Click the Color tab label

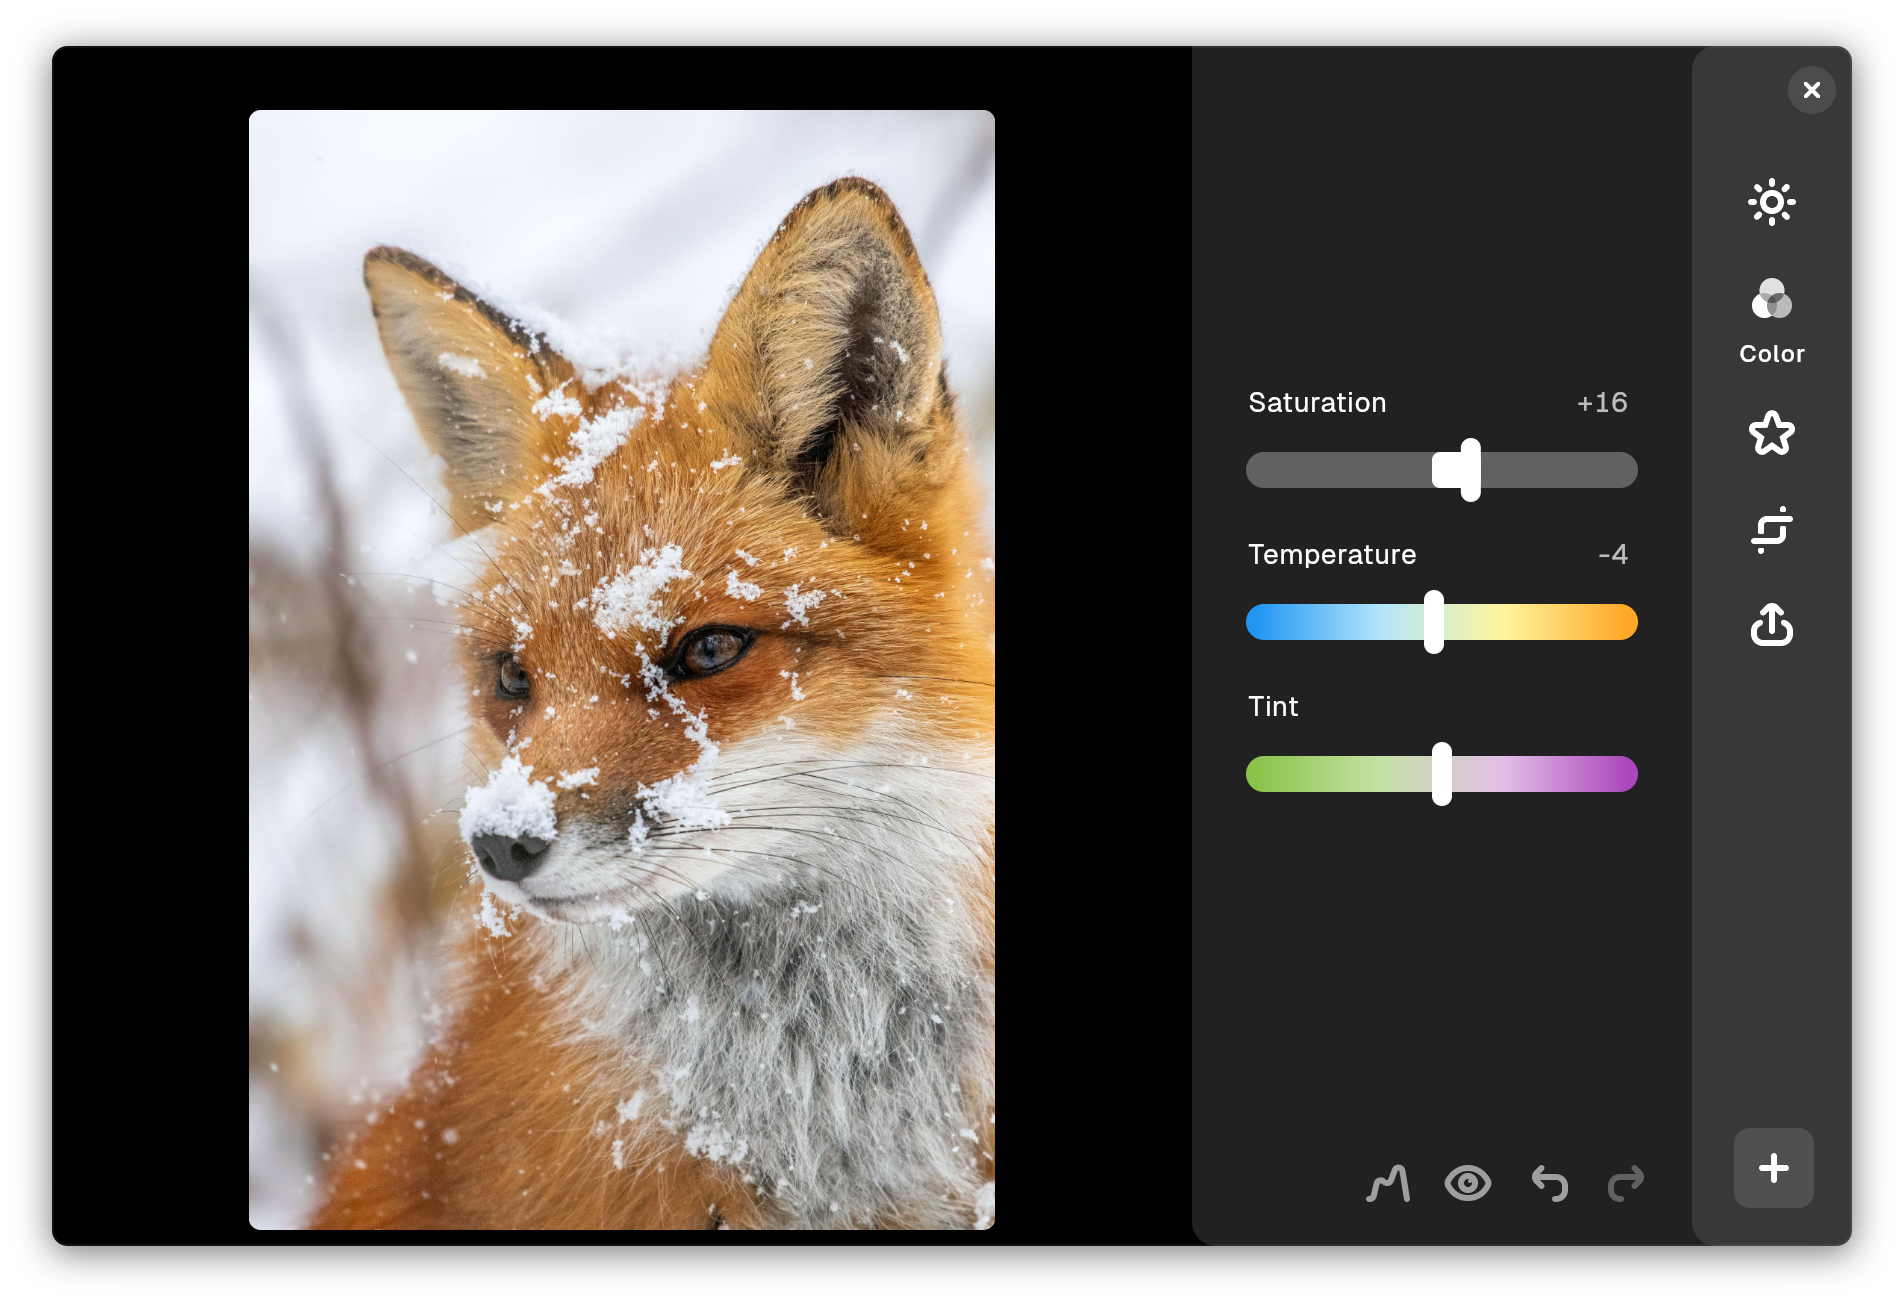[x=1771, y=354]
